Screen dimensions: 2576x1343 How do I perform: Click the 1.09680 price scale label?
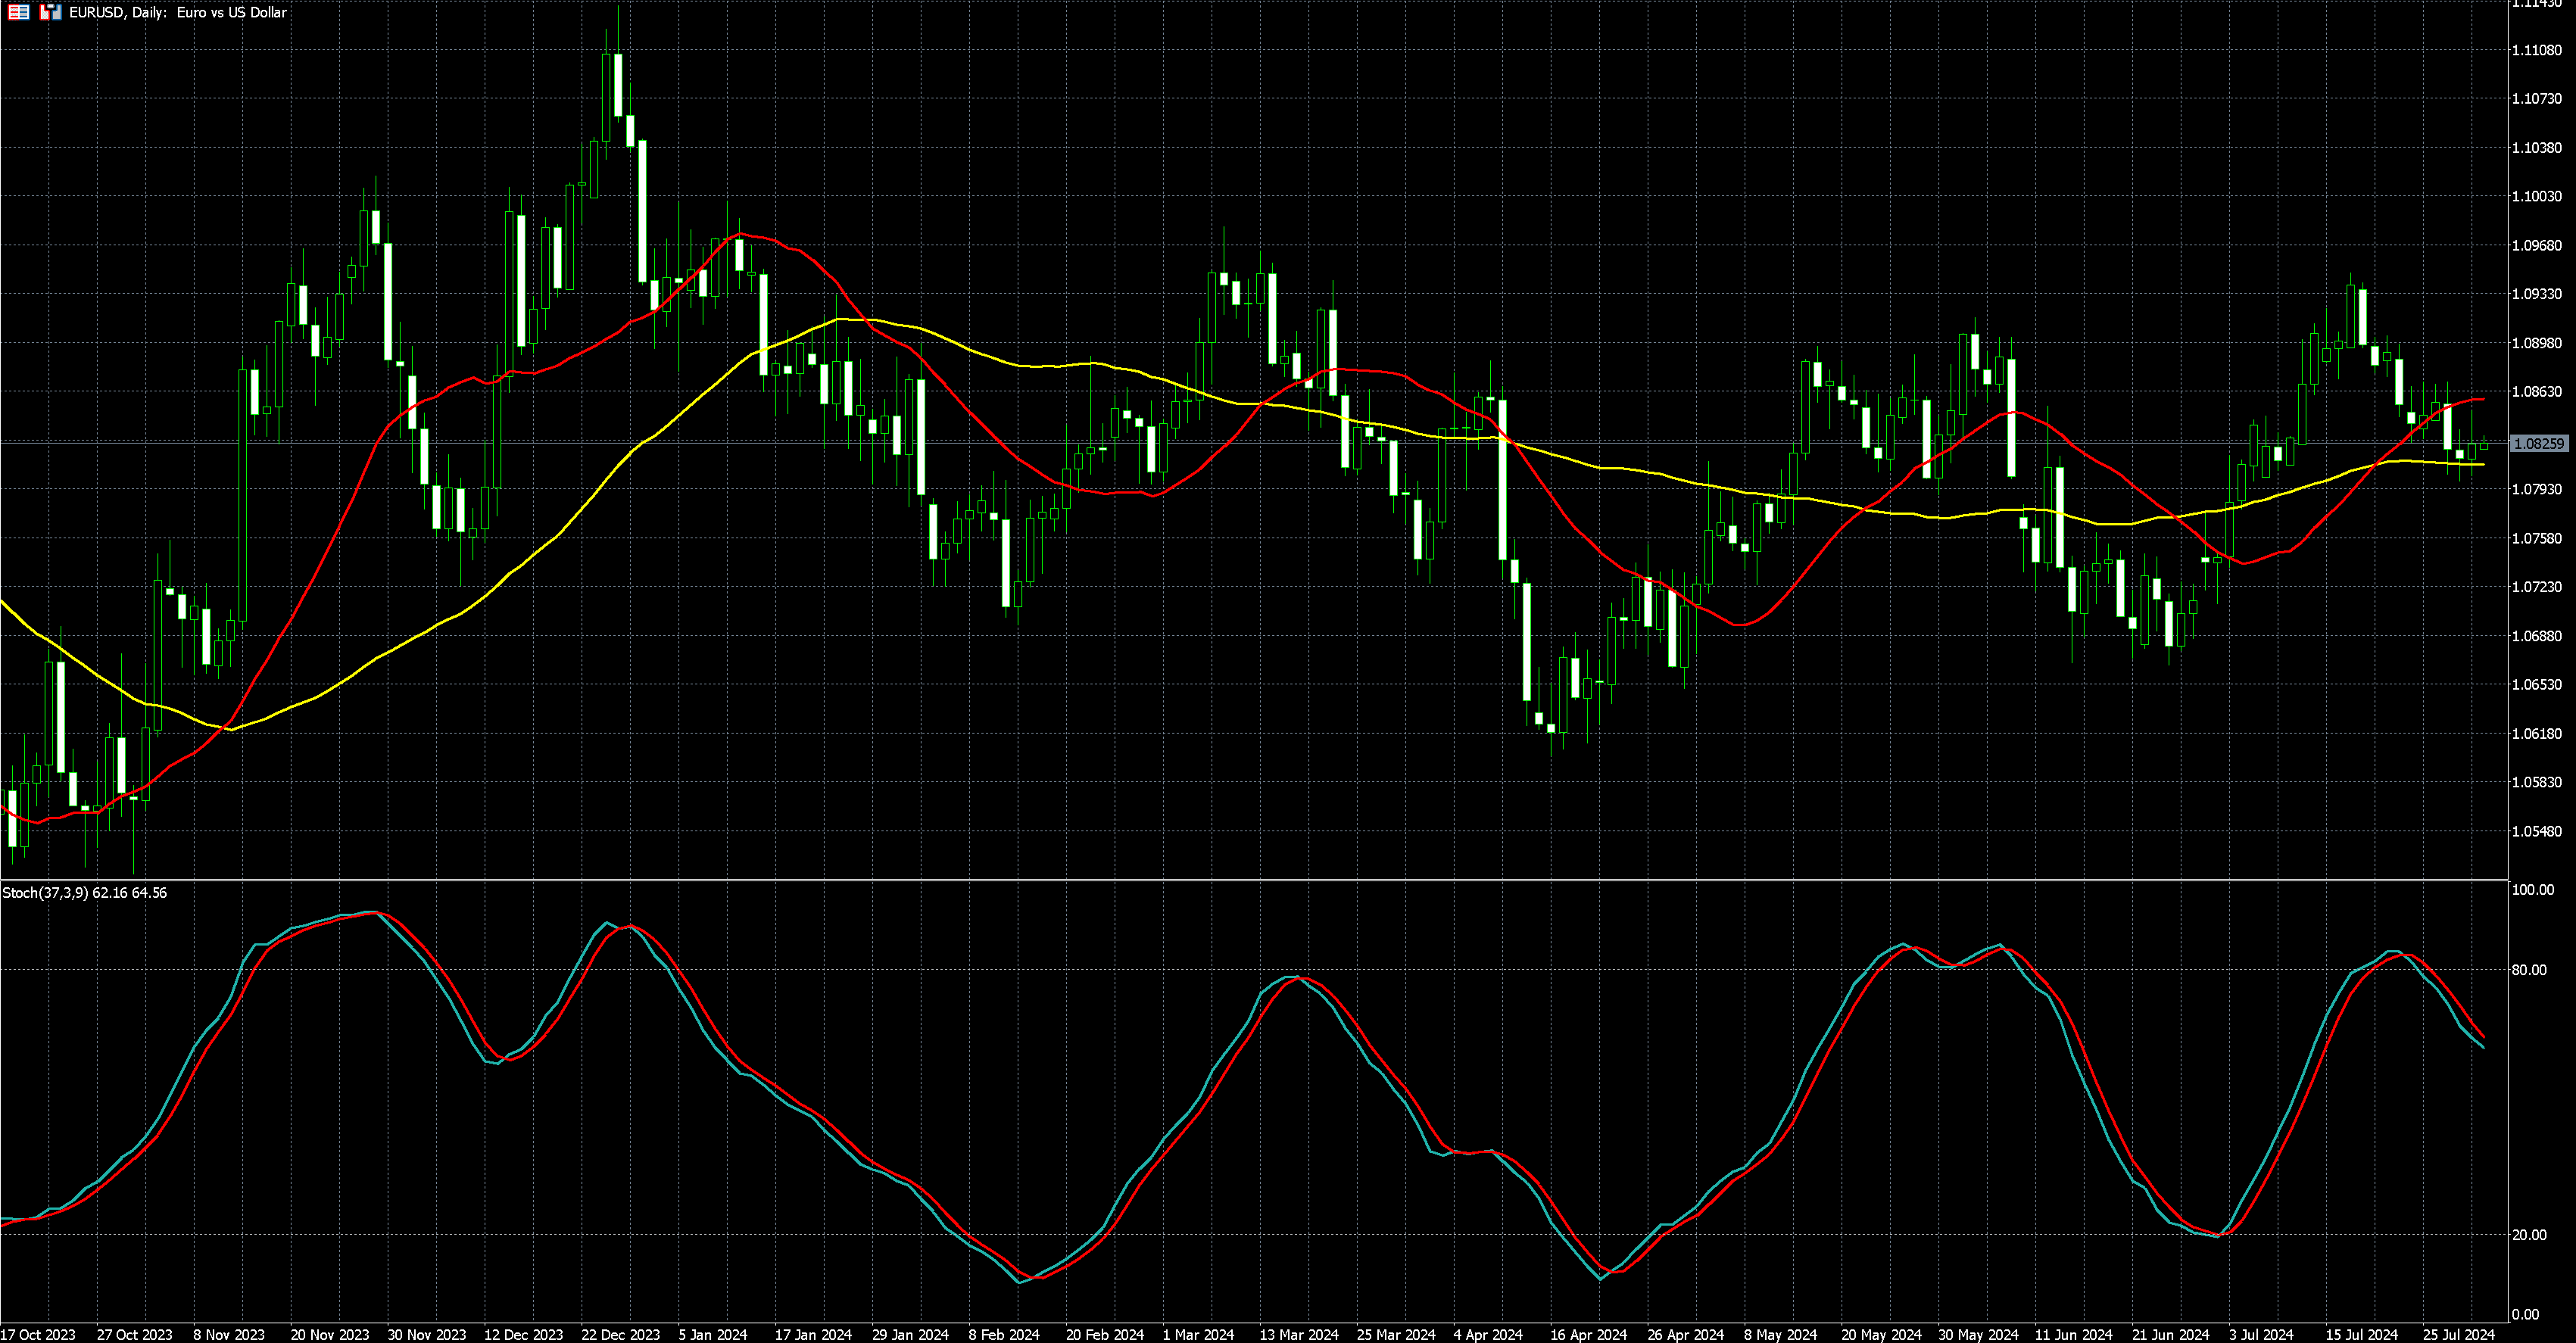tap(2536, 245)
